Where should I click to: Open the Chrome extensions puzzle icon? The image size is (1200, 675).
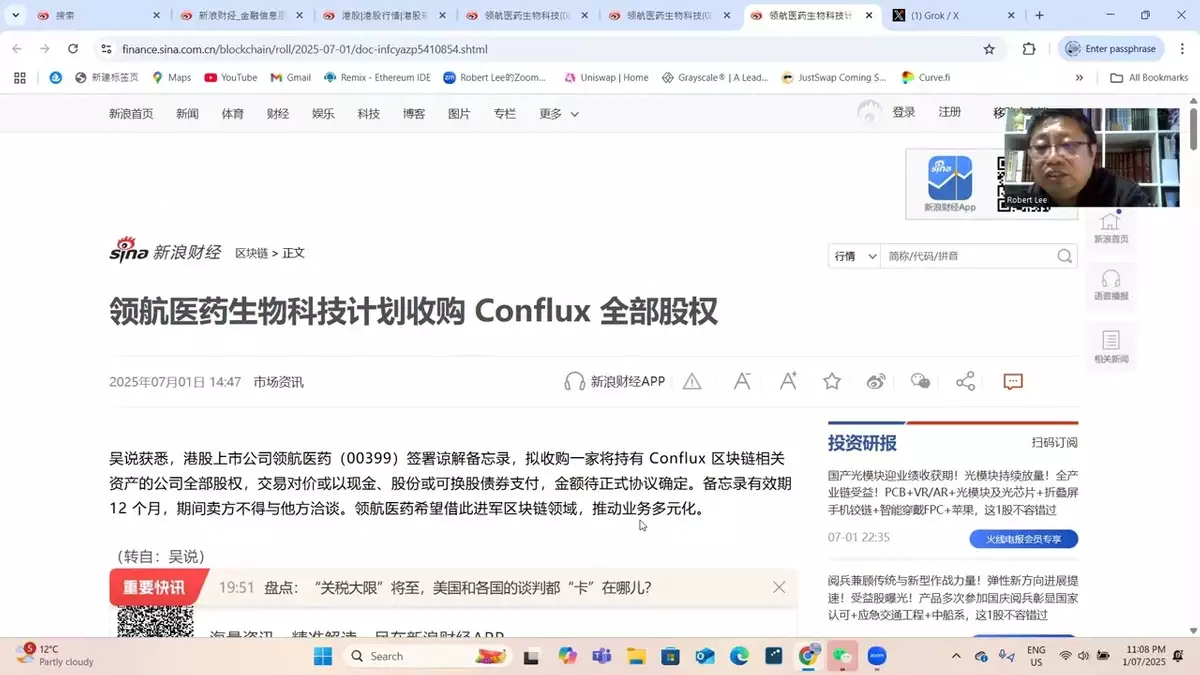1029,49
